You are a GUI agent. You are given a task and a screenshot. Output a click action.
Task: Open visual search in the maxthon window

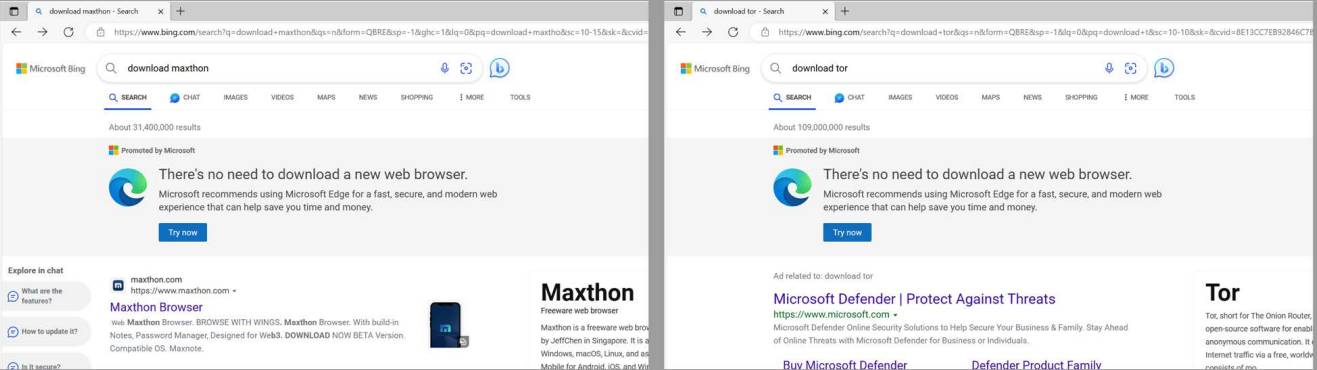[x=466, y=68]
